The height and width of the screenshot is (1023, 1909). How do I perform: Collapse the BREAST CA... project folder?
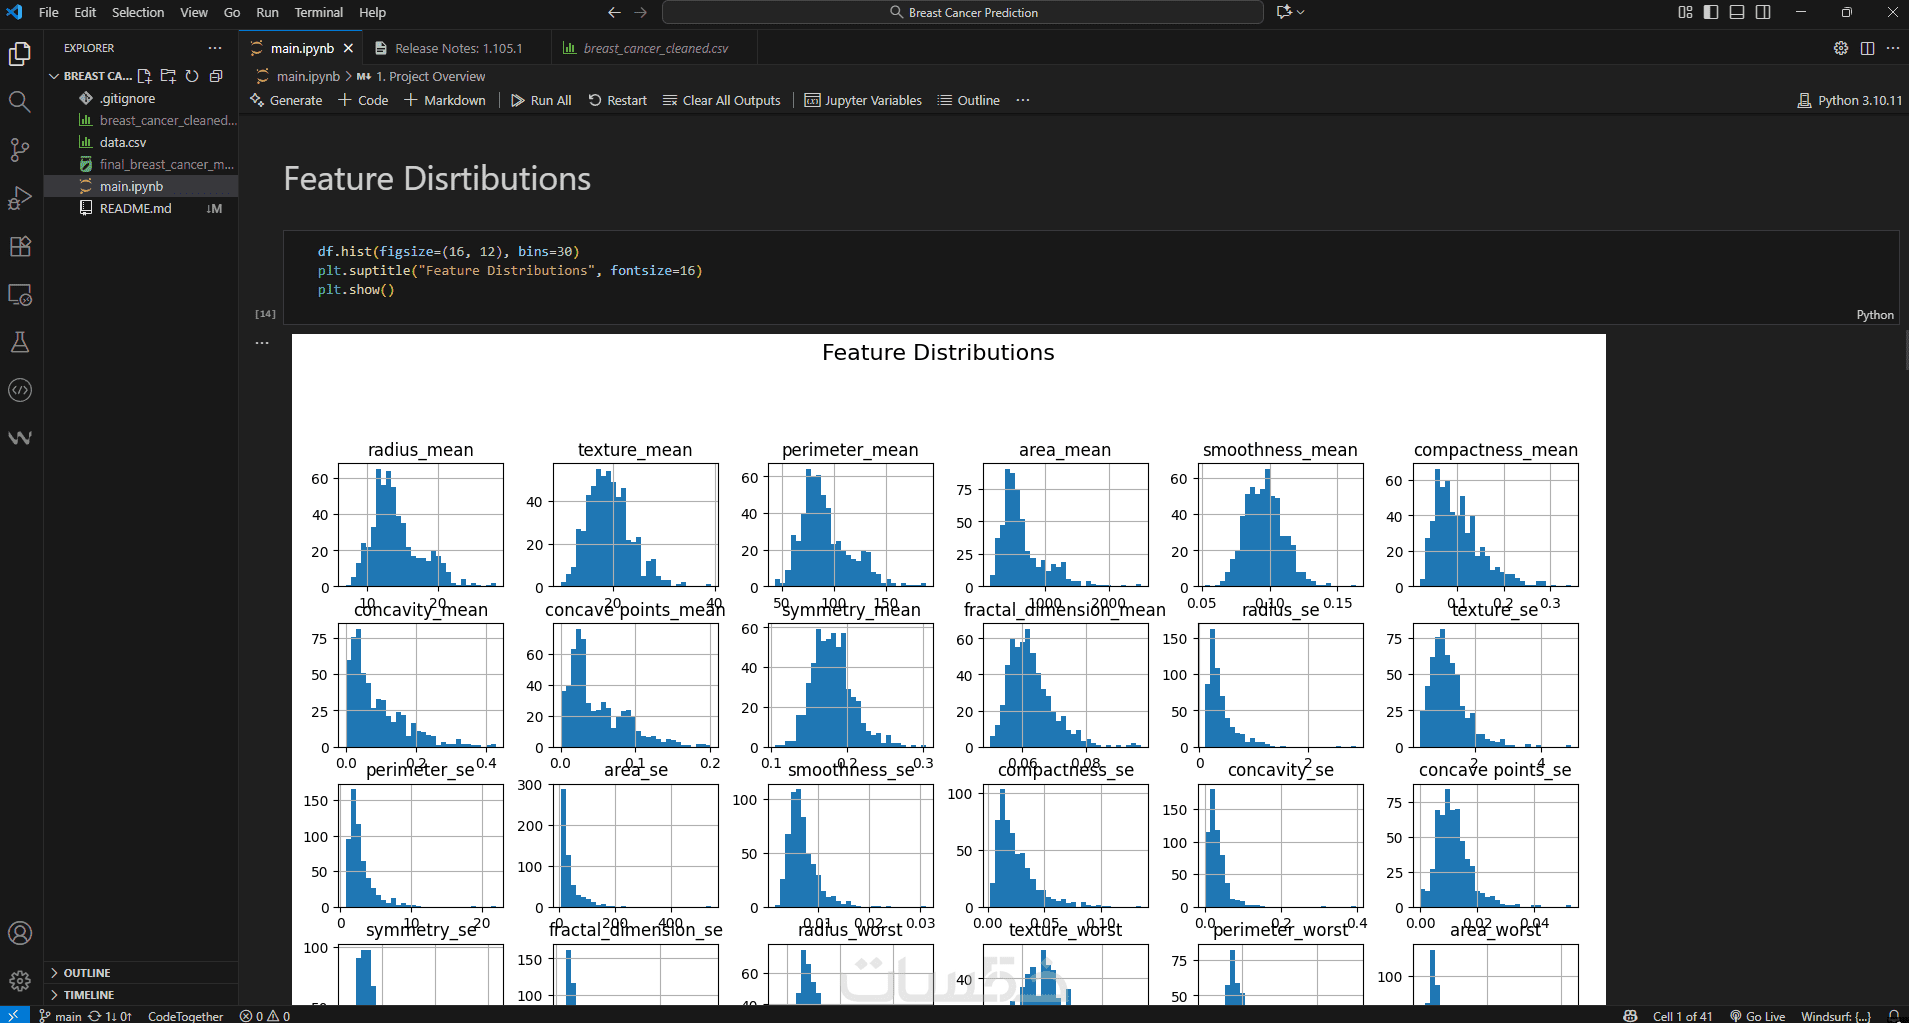(x=90, y=76)
